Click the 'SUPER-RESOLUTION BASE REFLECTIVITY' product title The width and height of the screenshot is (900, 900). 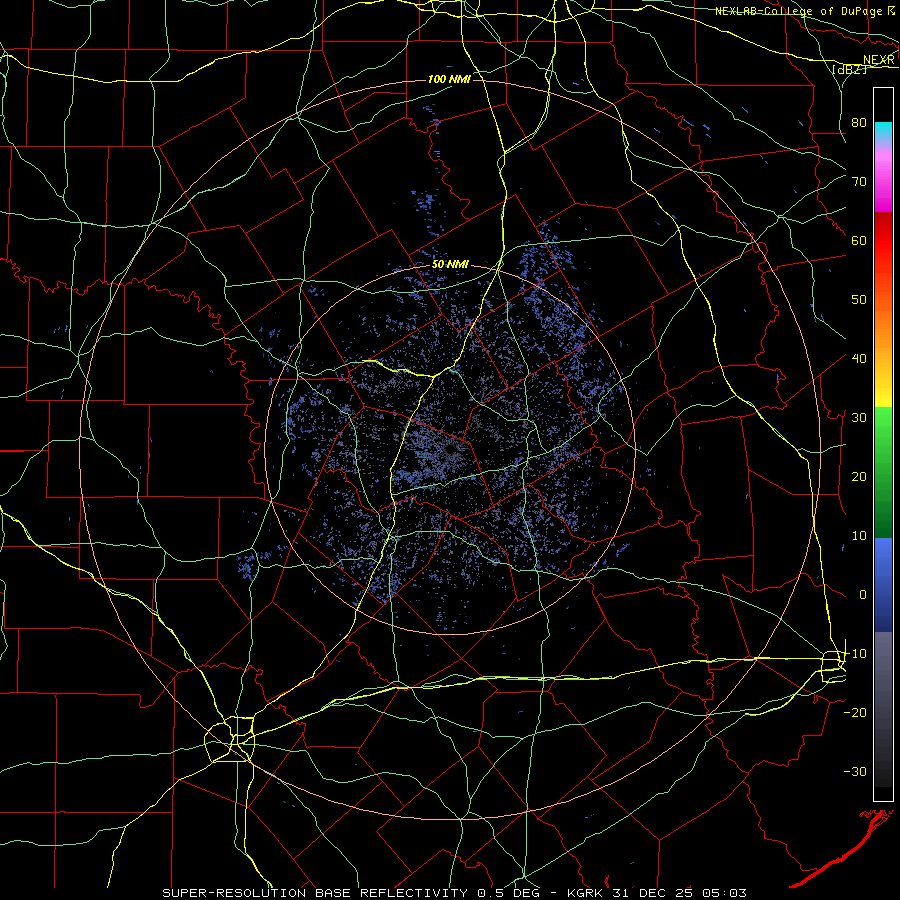coord(315,893)
